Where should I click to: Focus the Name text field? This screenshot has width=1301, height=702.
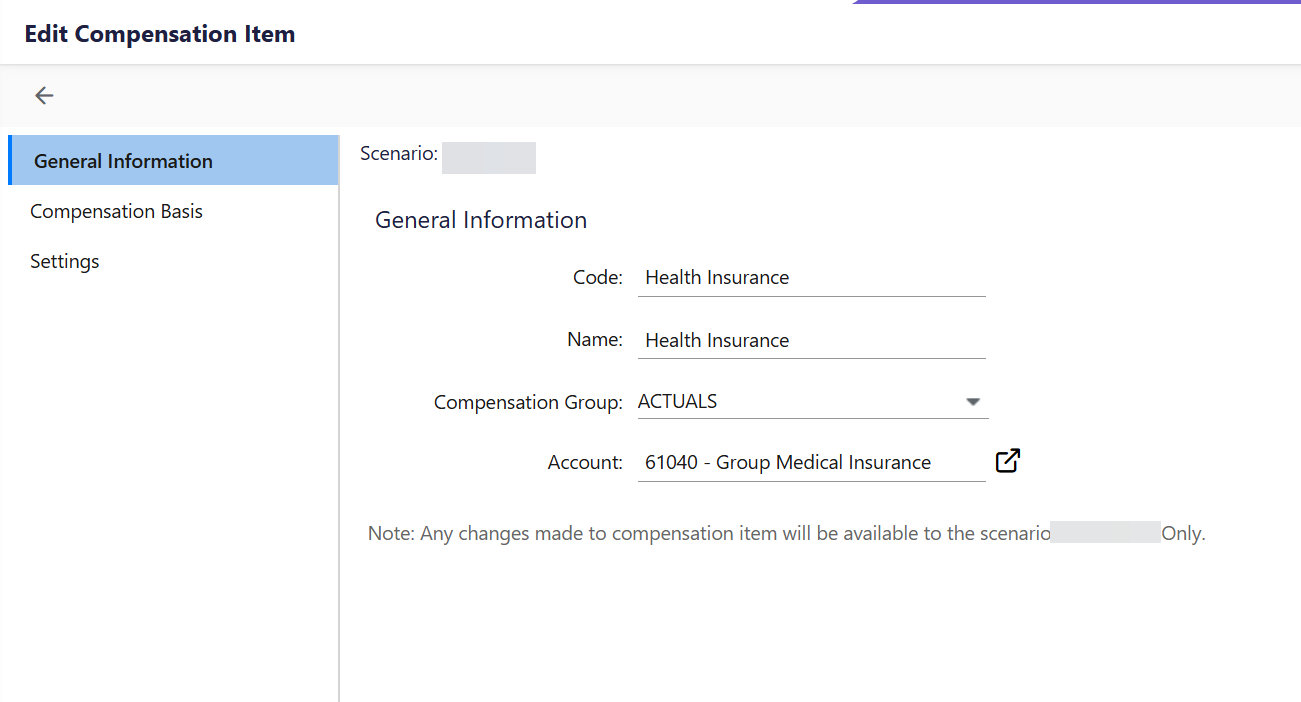point(811,340)
